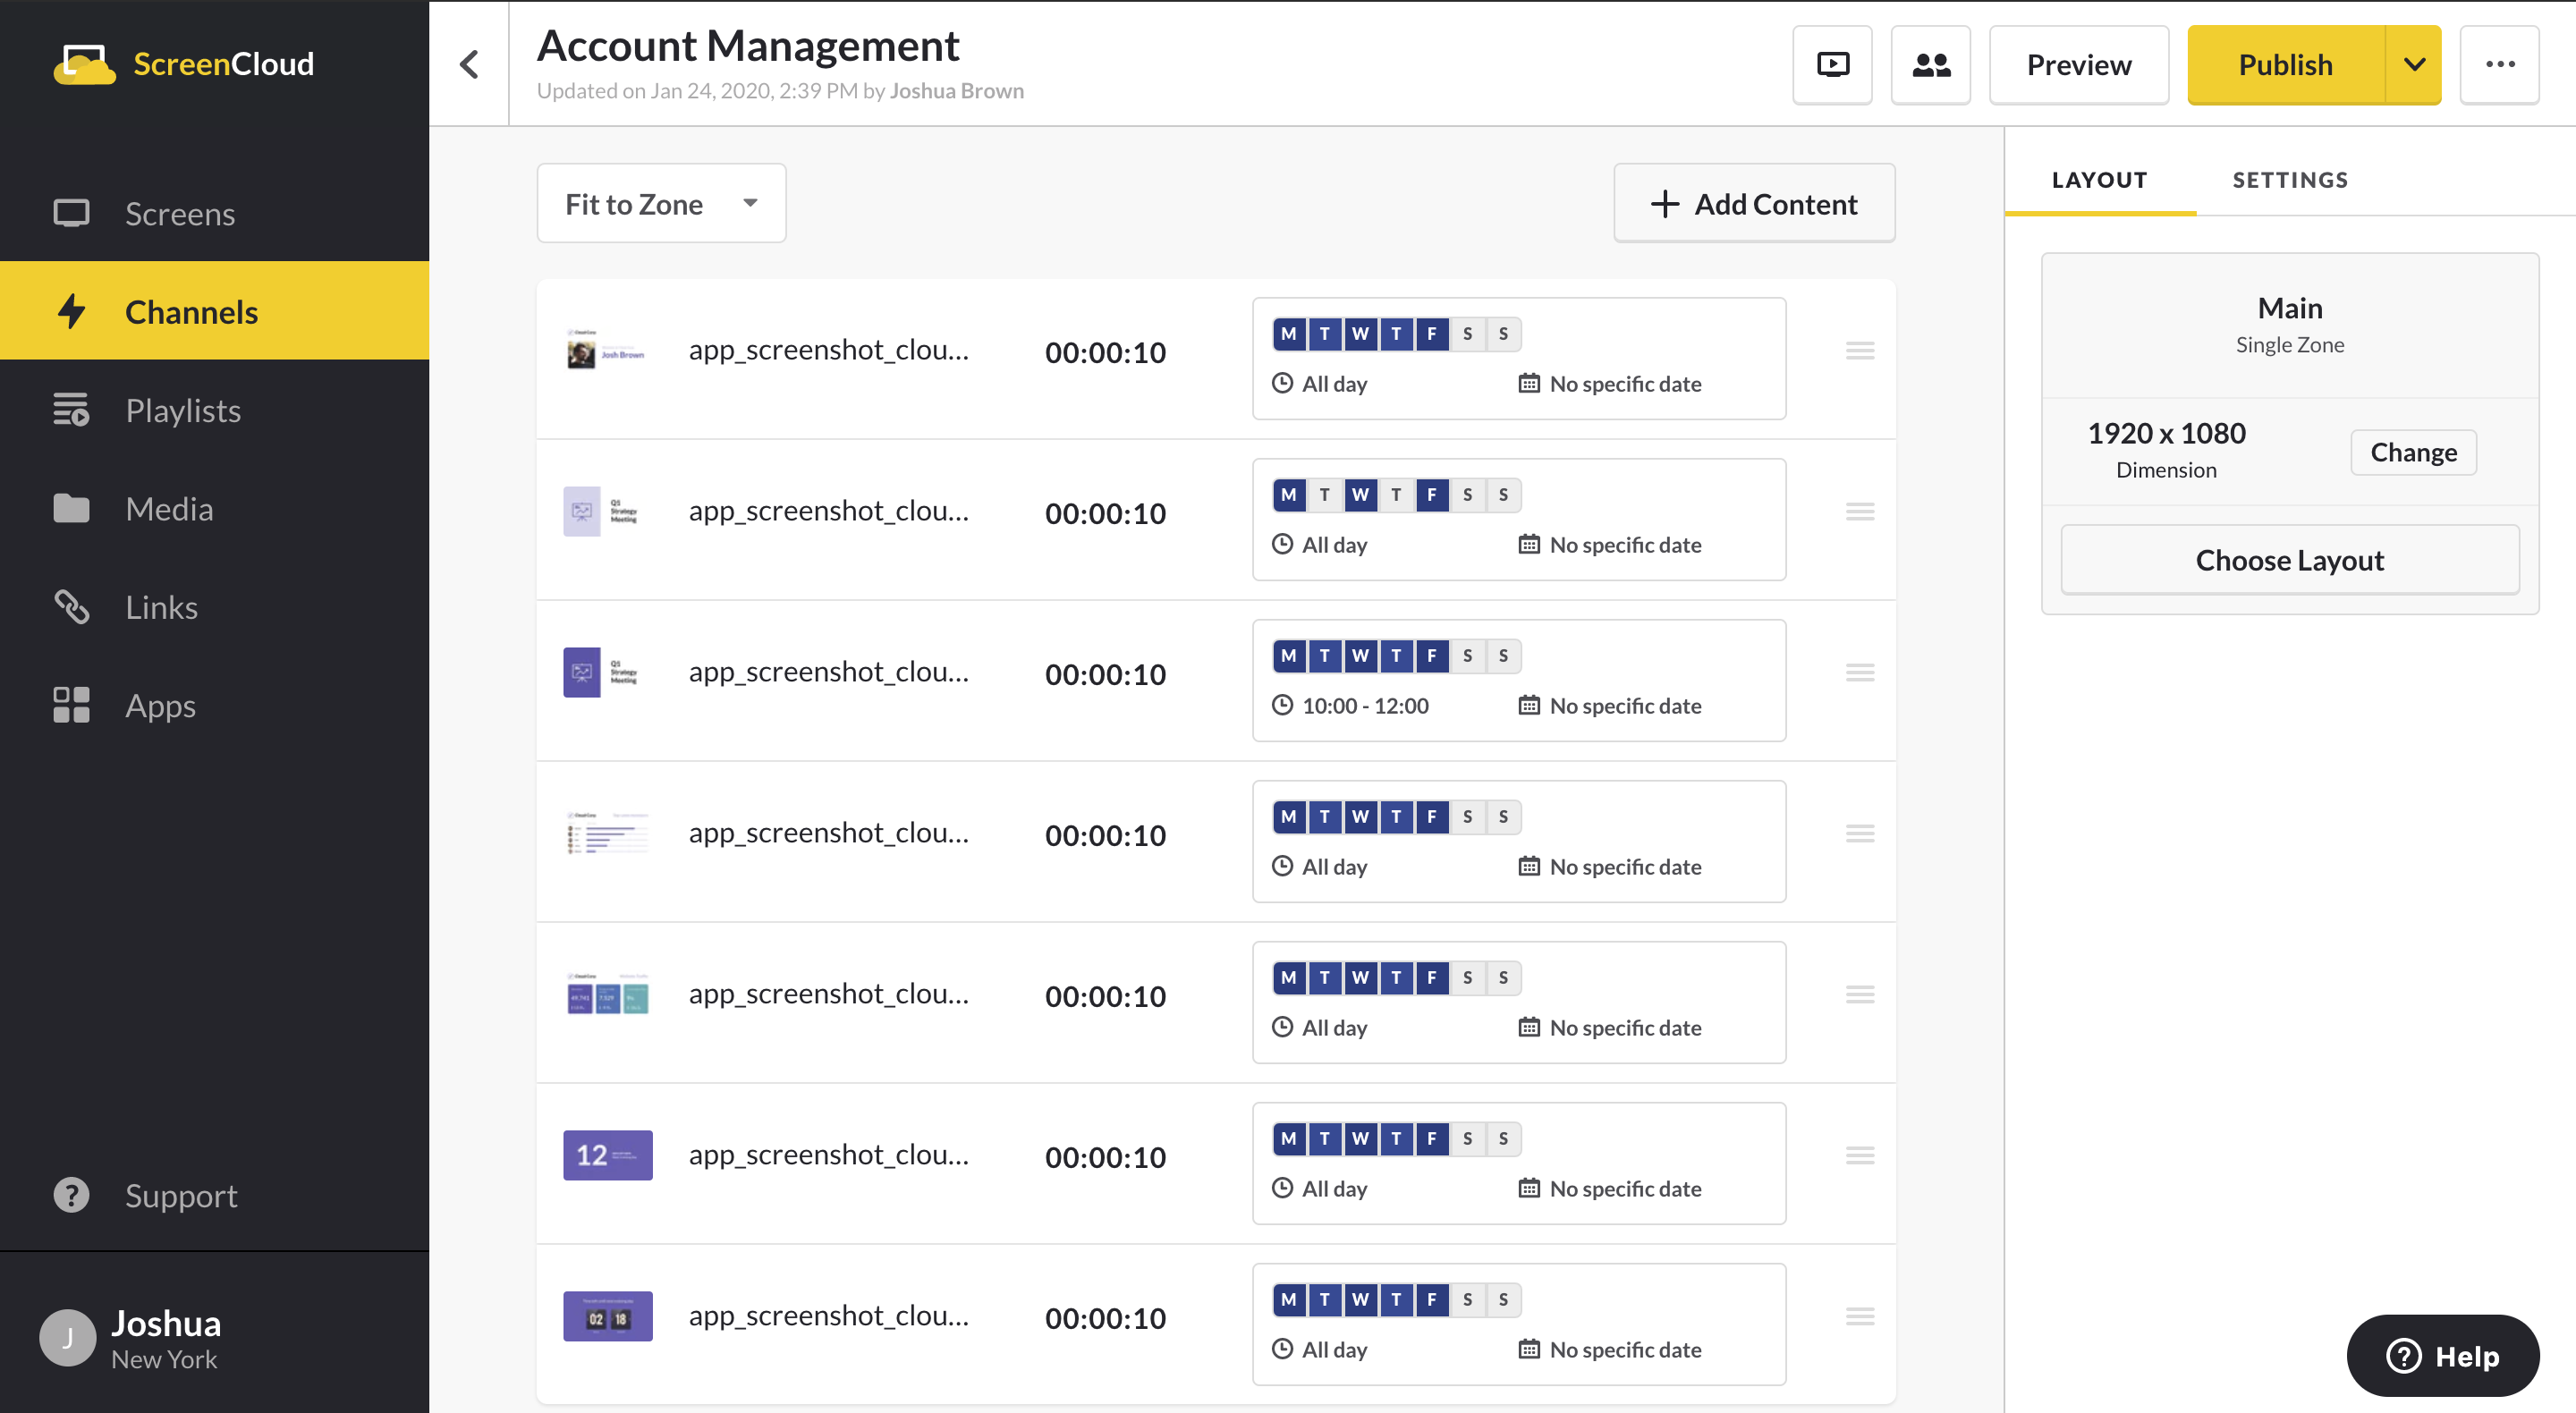2576x1413 pixels.
Task: Toggle Sunday on the third content item
Action: point(1503,656)
